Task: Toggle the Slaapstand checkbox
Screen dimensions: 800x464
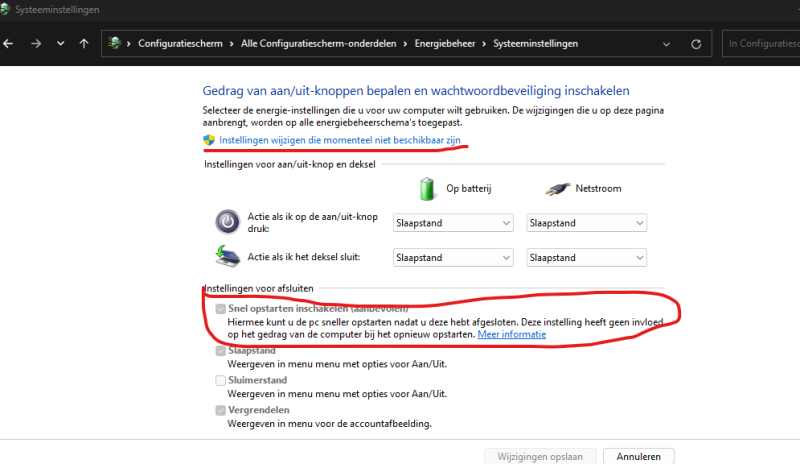Action: tap(220, 351)
